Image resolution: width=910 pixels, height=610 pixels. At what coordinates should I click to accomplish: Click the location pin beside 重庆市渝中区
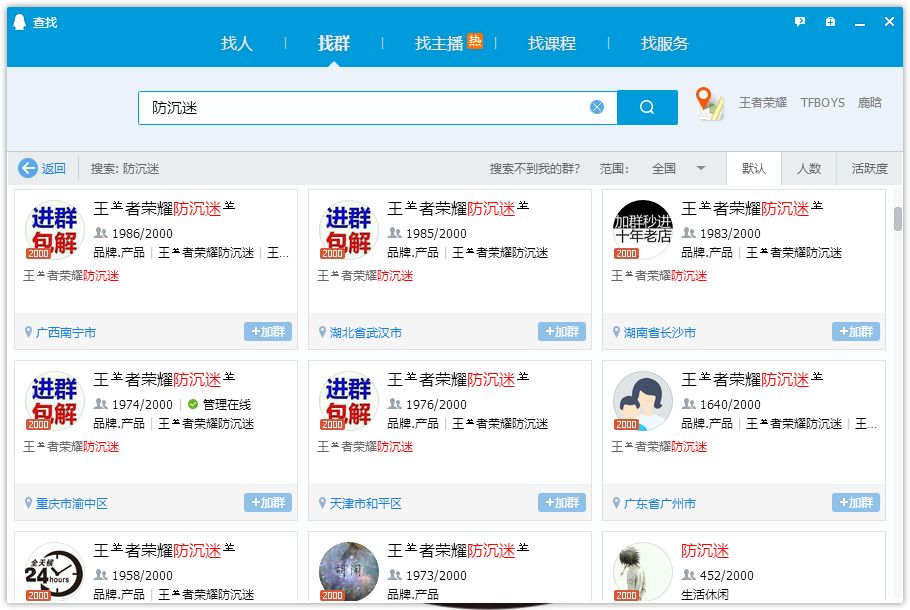tap(28, 503)
